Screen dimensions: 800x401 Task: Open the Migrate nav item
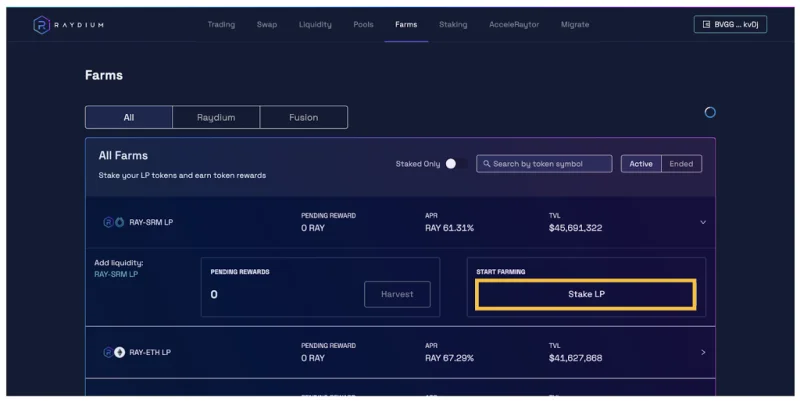tap(575, 24)
